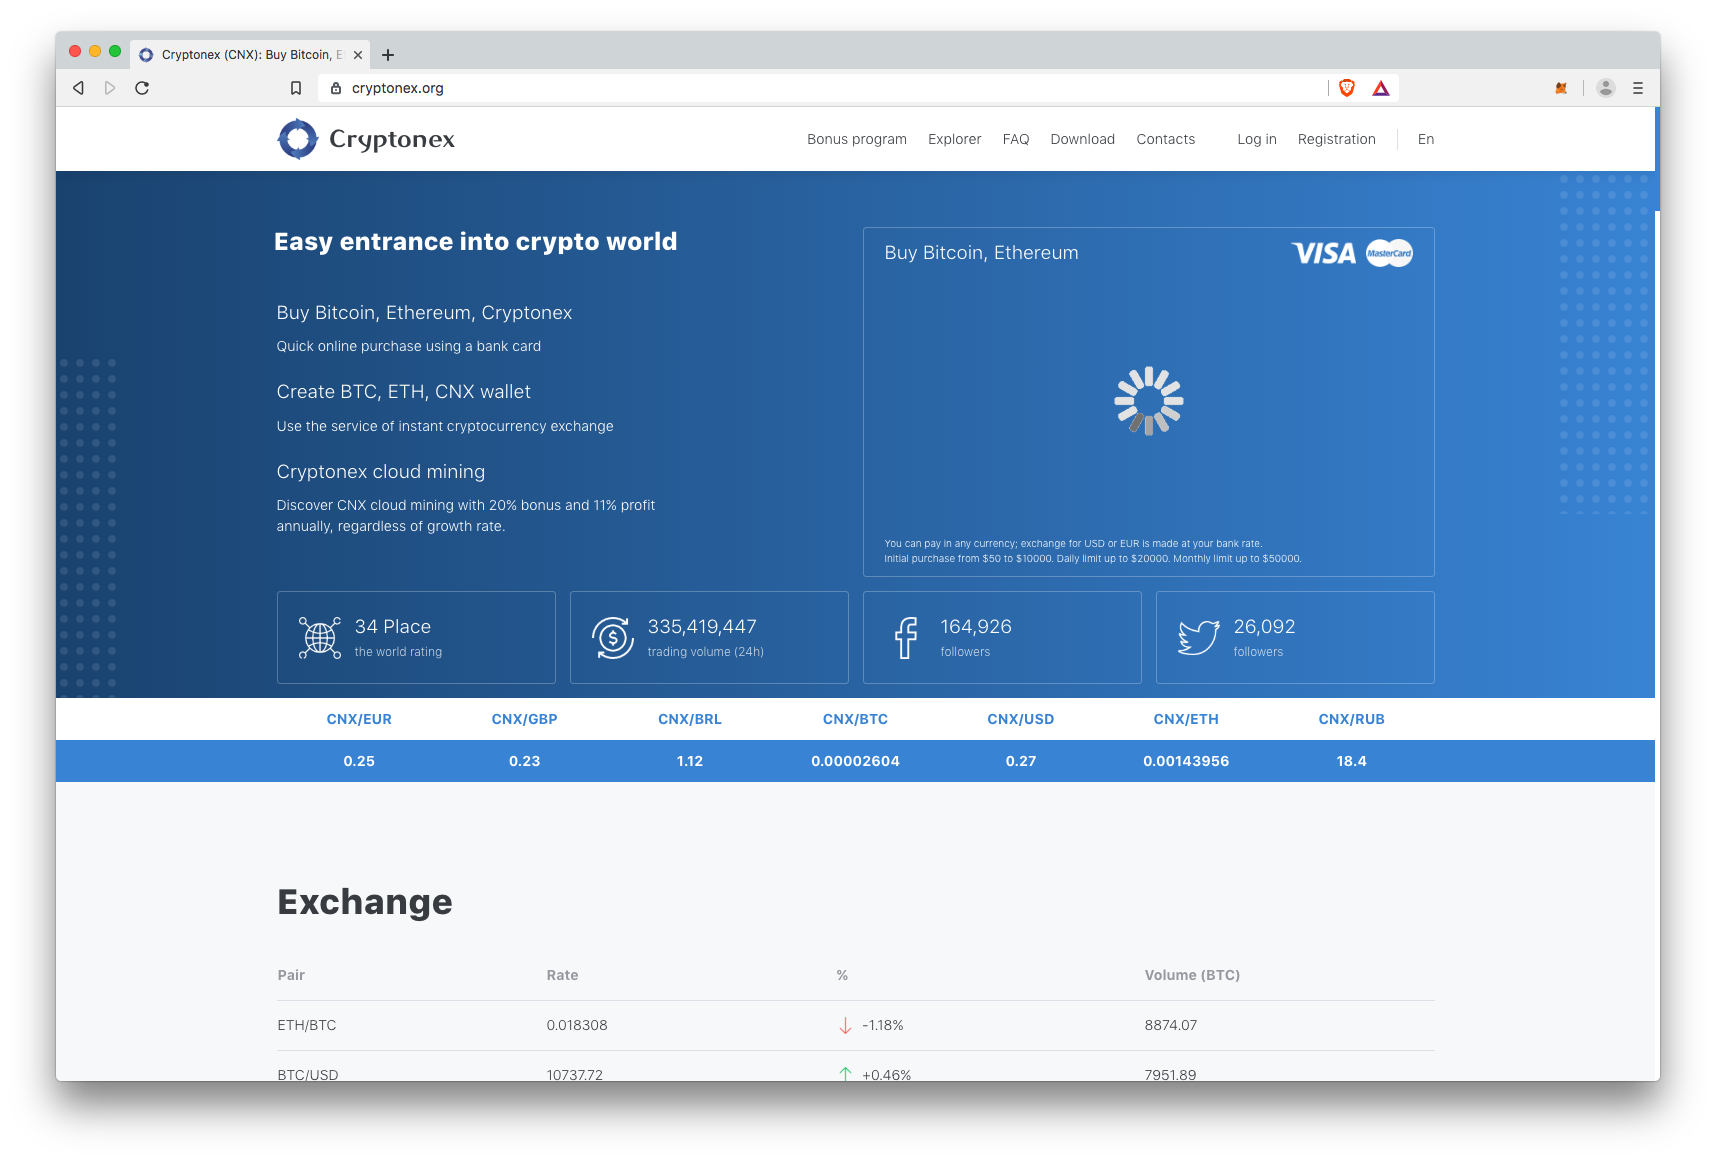Click the Buy Bitcoin, Ethereum widget title
The width and height of the screenshot is (1716, 1161).
tap(981, 253)
